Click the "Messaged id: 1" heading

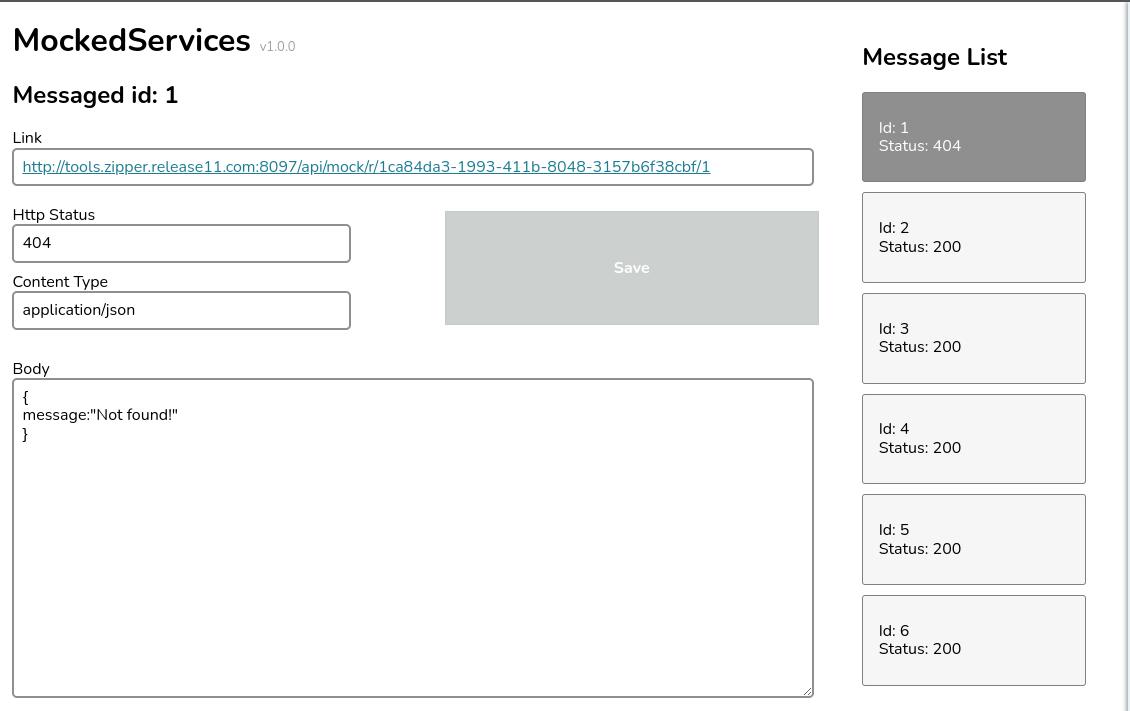tap(95, 95)
